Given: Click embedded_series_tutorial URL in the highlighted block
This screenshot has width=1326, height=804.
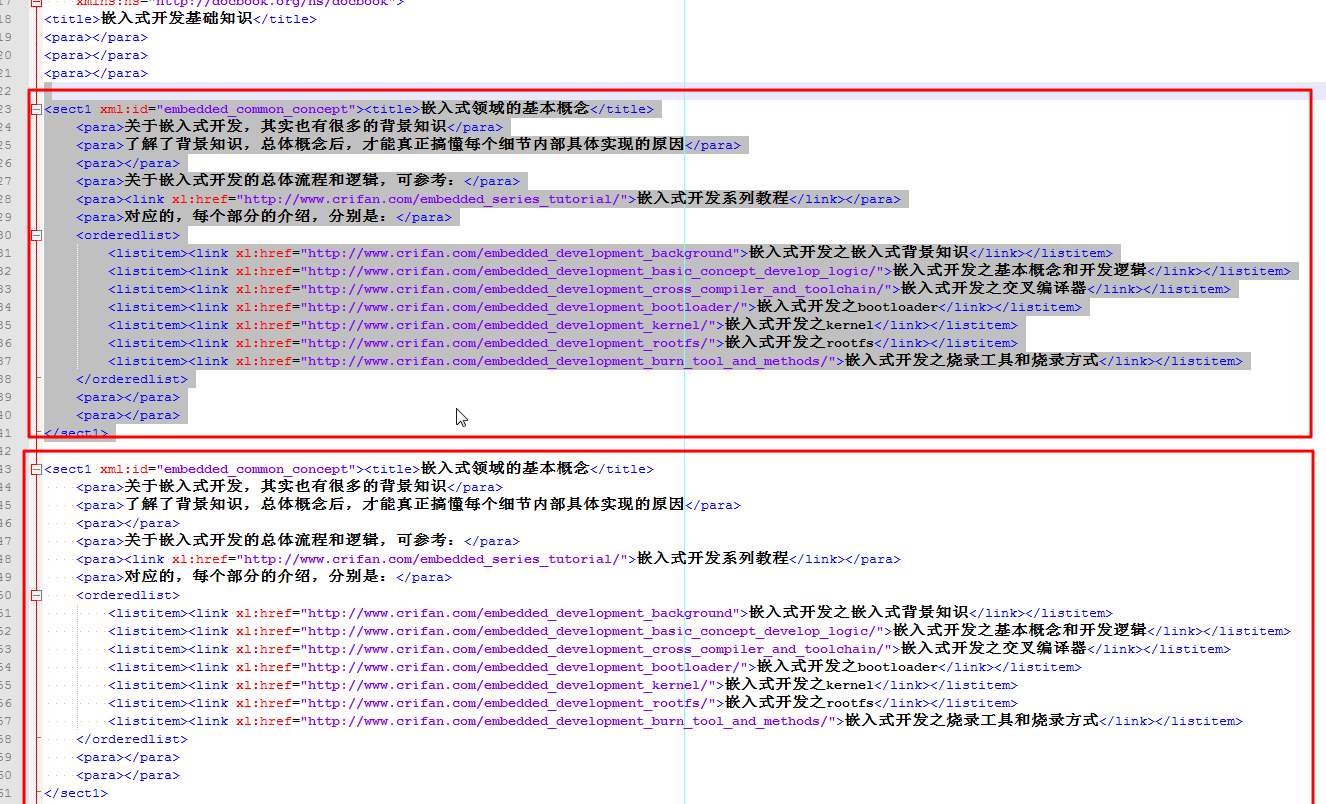Looking at the screenshot, I should coord(432,199).
